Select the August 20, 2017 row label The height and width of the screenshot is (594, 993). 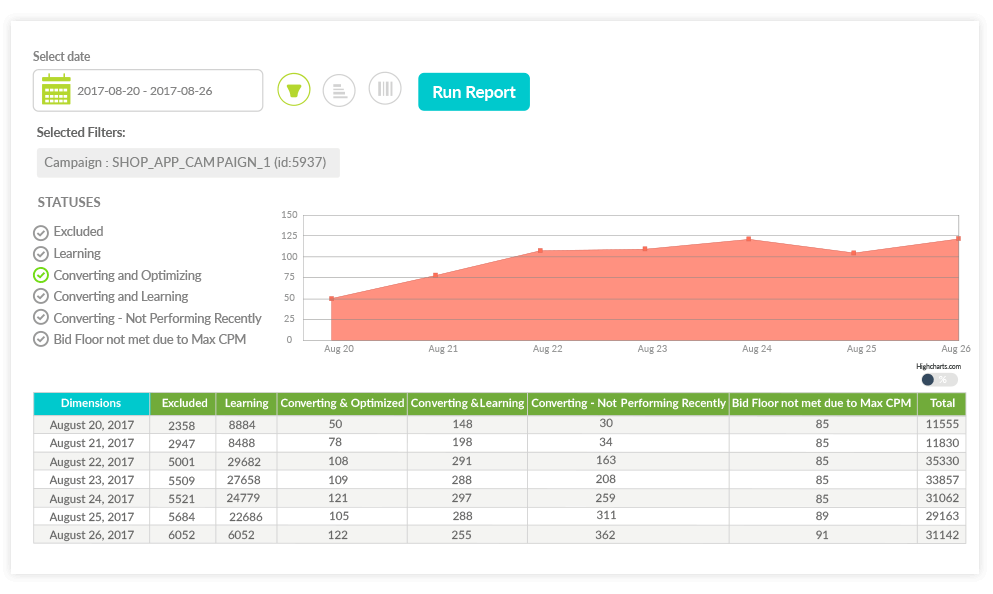pyautogui.click(x=92, y=425)
